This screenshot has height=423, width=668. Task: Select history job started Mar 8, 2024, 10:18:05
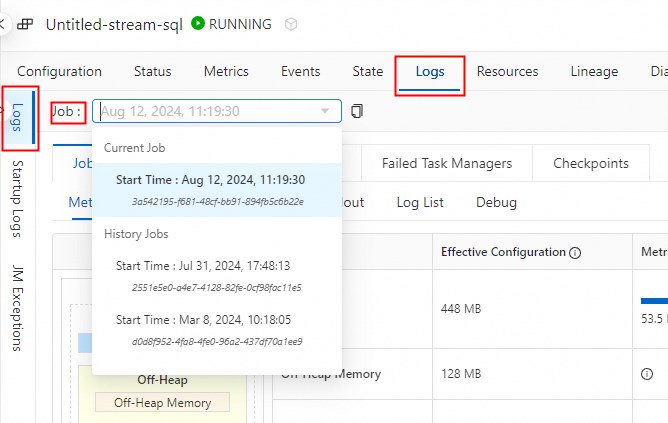coord(217,330)
